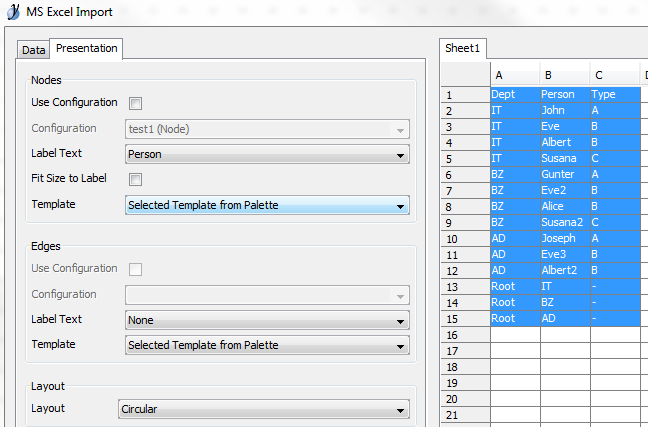Click row 1 header in the sheet
This screenshot has width=648, height=427.
click(465, 95)
